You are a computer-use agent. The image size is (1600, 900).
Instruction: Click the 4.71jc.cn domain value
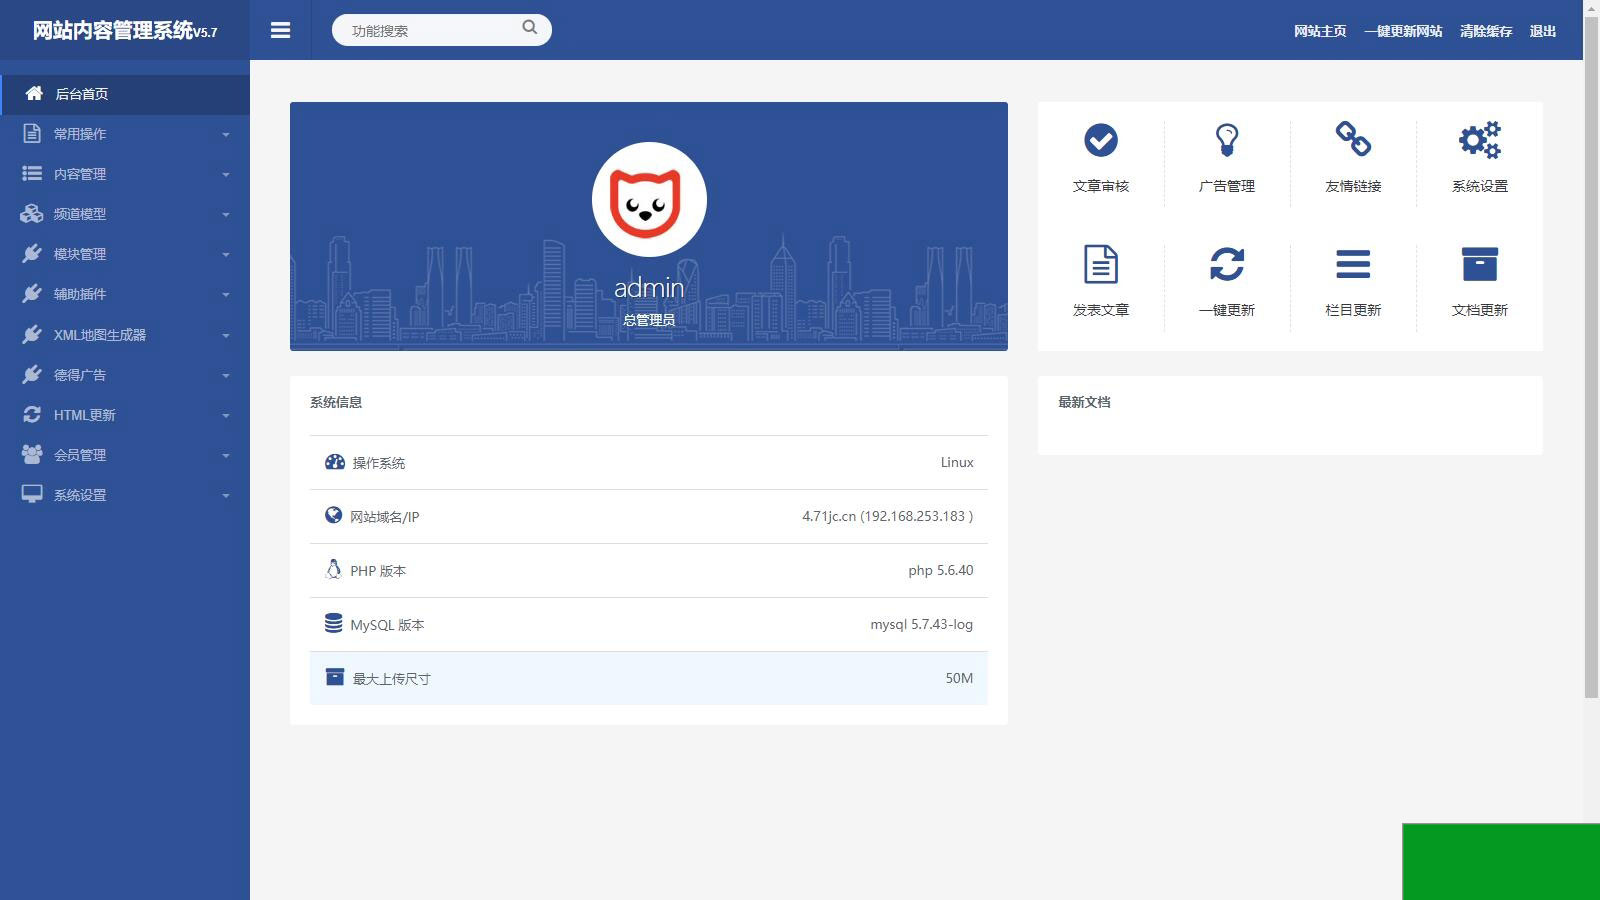pyautogui.click(x=888, y=516)
